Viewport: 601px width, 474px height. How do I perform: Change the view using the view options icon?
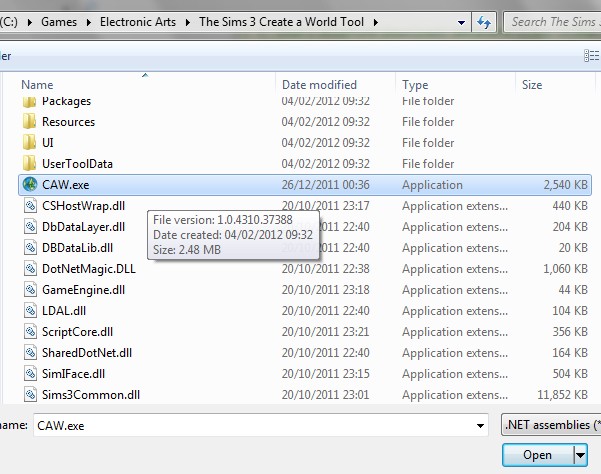(x=592, y=56)
